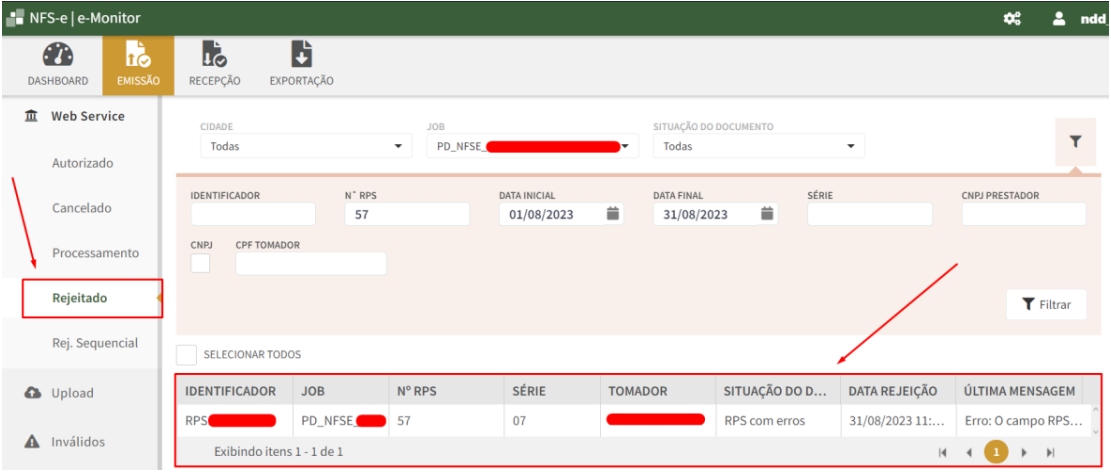Toggle the CNPJ checkbox
The height and width of the screenshot is (474, 1111).
[200, 263]
